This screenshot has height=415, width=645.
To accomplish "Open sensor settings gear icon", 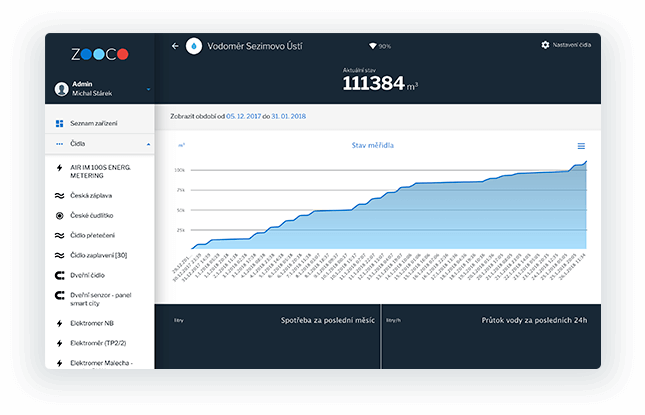I will [545, 45].
